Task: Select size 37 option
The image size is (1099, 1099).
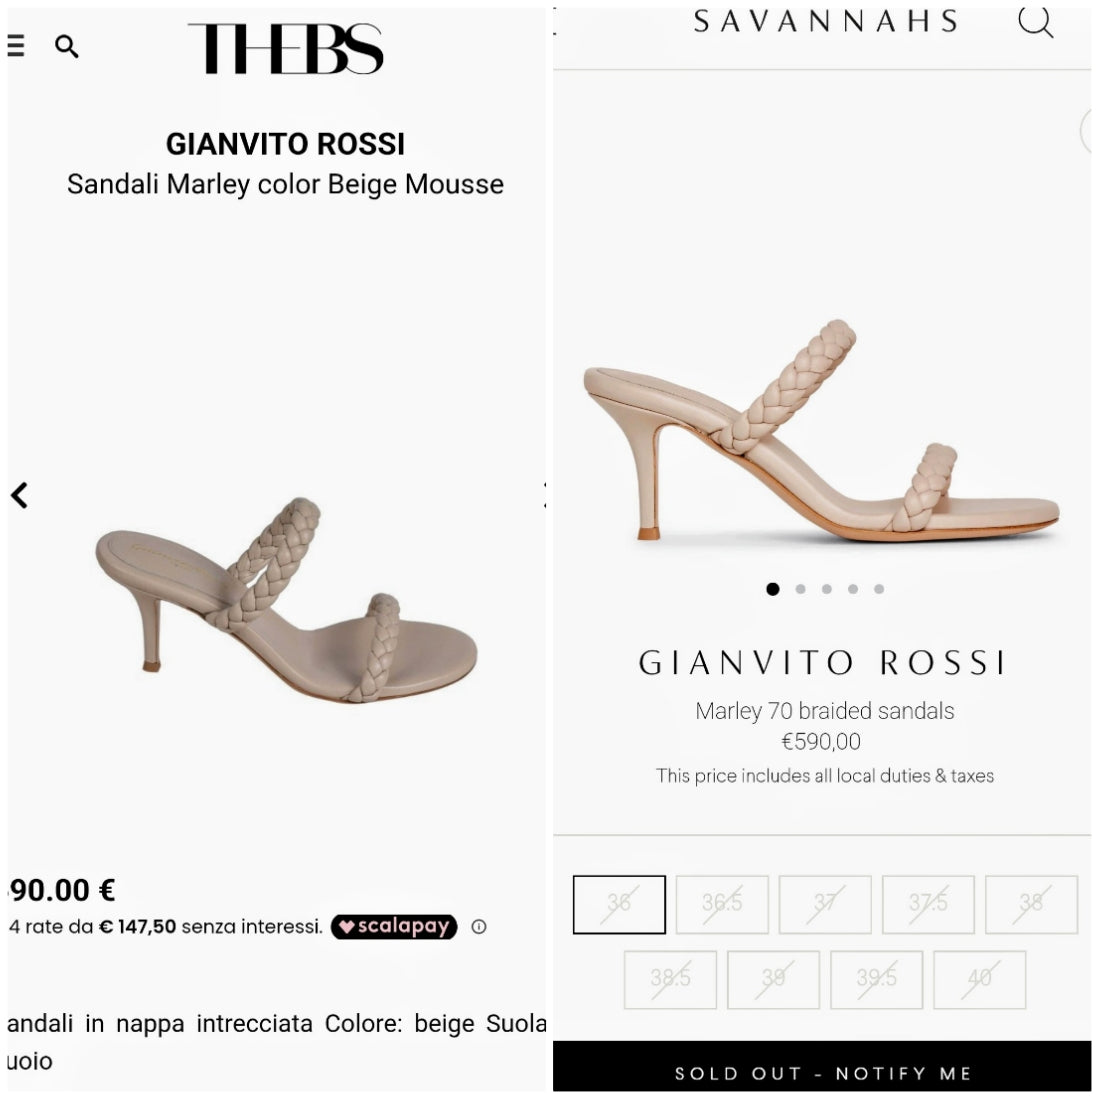Action: [x=825, y=904]
